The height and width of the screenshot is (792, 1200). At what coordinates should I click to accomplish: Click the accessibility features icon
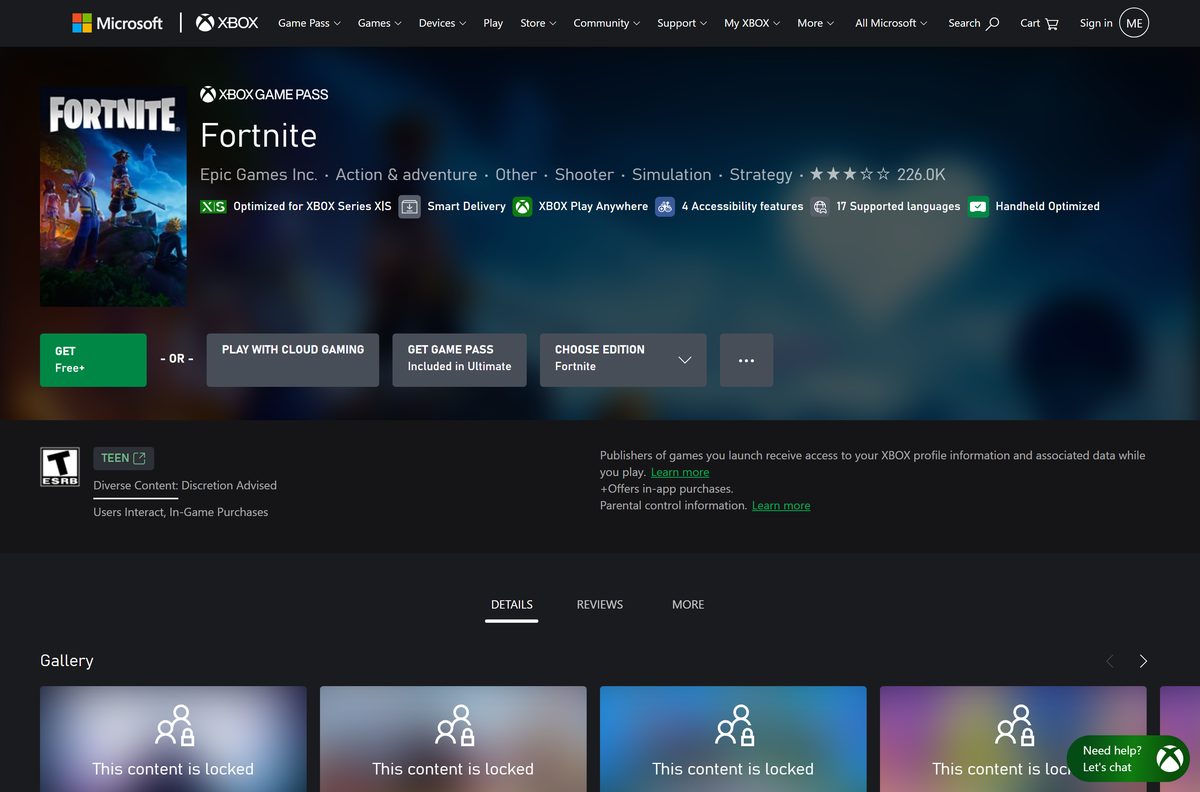665,206
